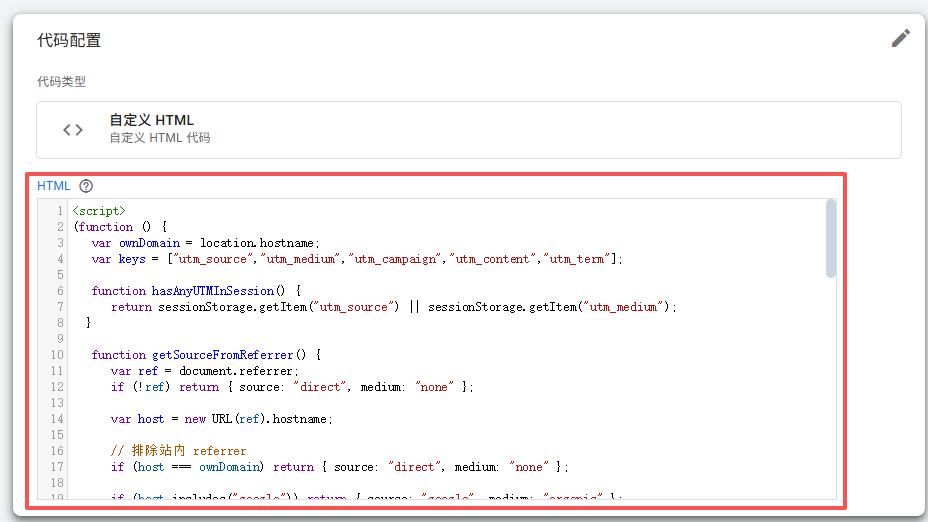
Task: Click the "utm_term" string on line 4
Action: click(577, 259)
